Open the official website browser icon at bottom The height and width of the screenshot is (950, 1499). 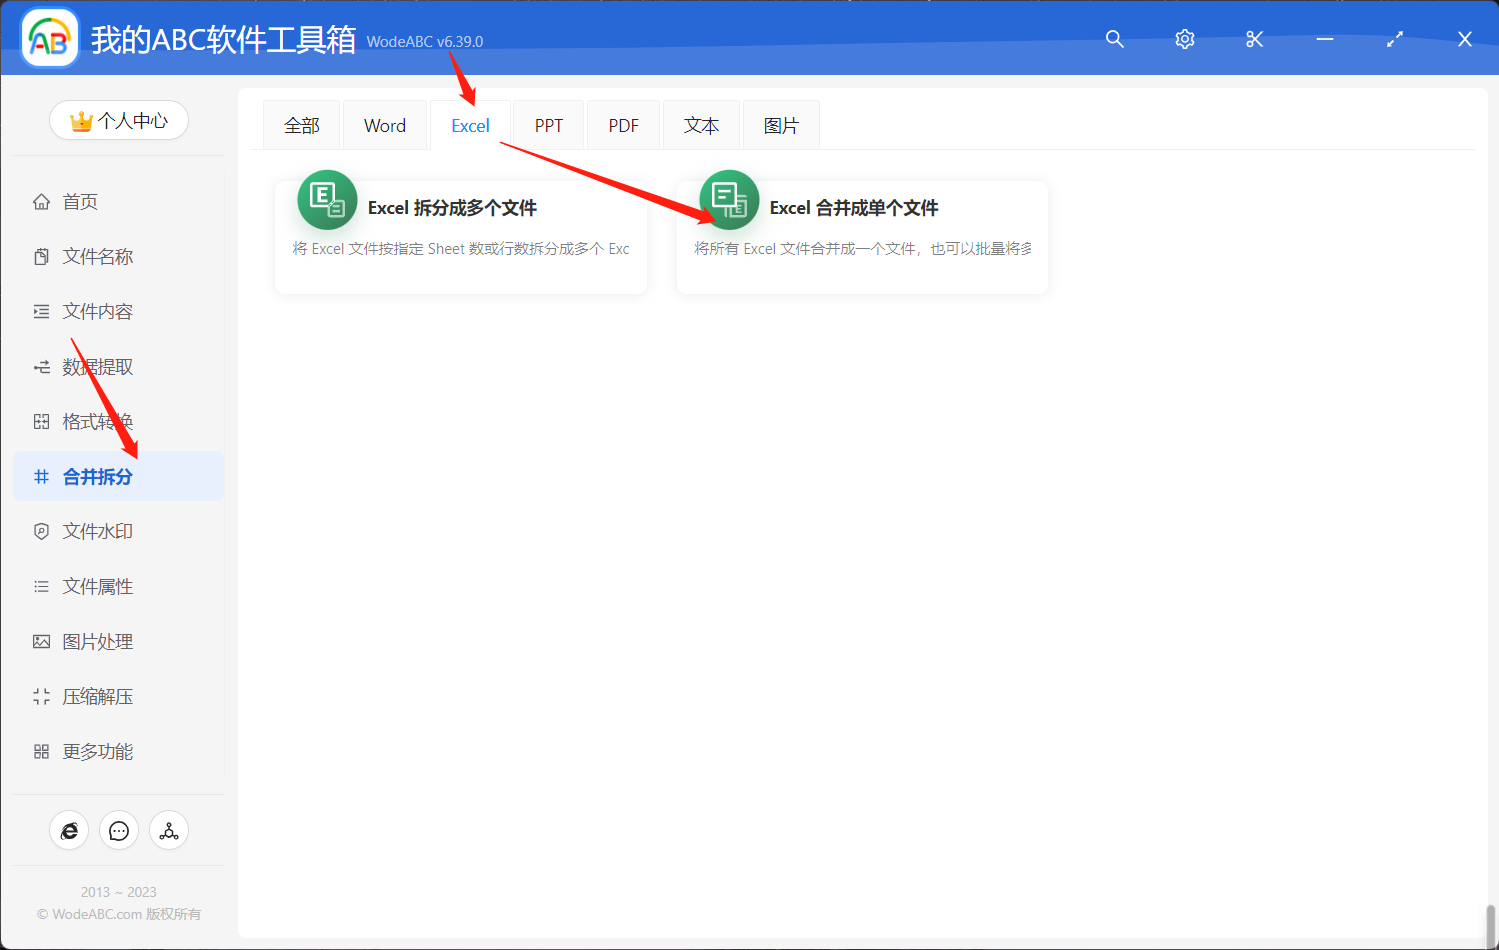tap(69, 830)
